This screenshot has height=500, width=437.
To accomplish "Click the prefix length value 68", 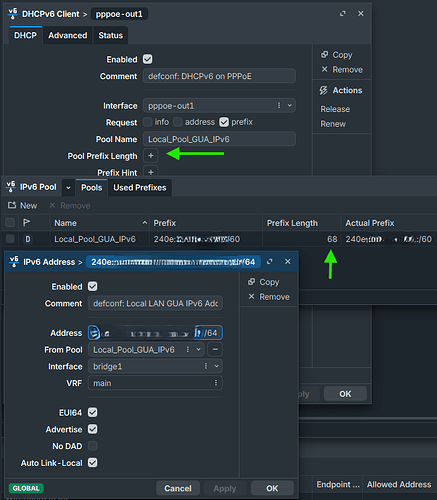I will pos(332,239).
